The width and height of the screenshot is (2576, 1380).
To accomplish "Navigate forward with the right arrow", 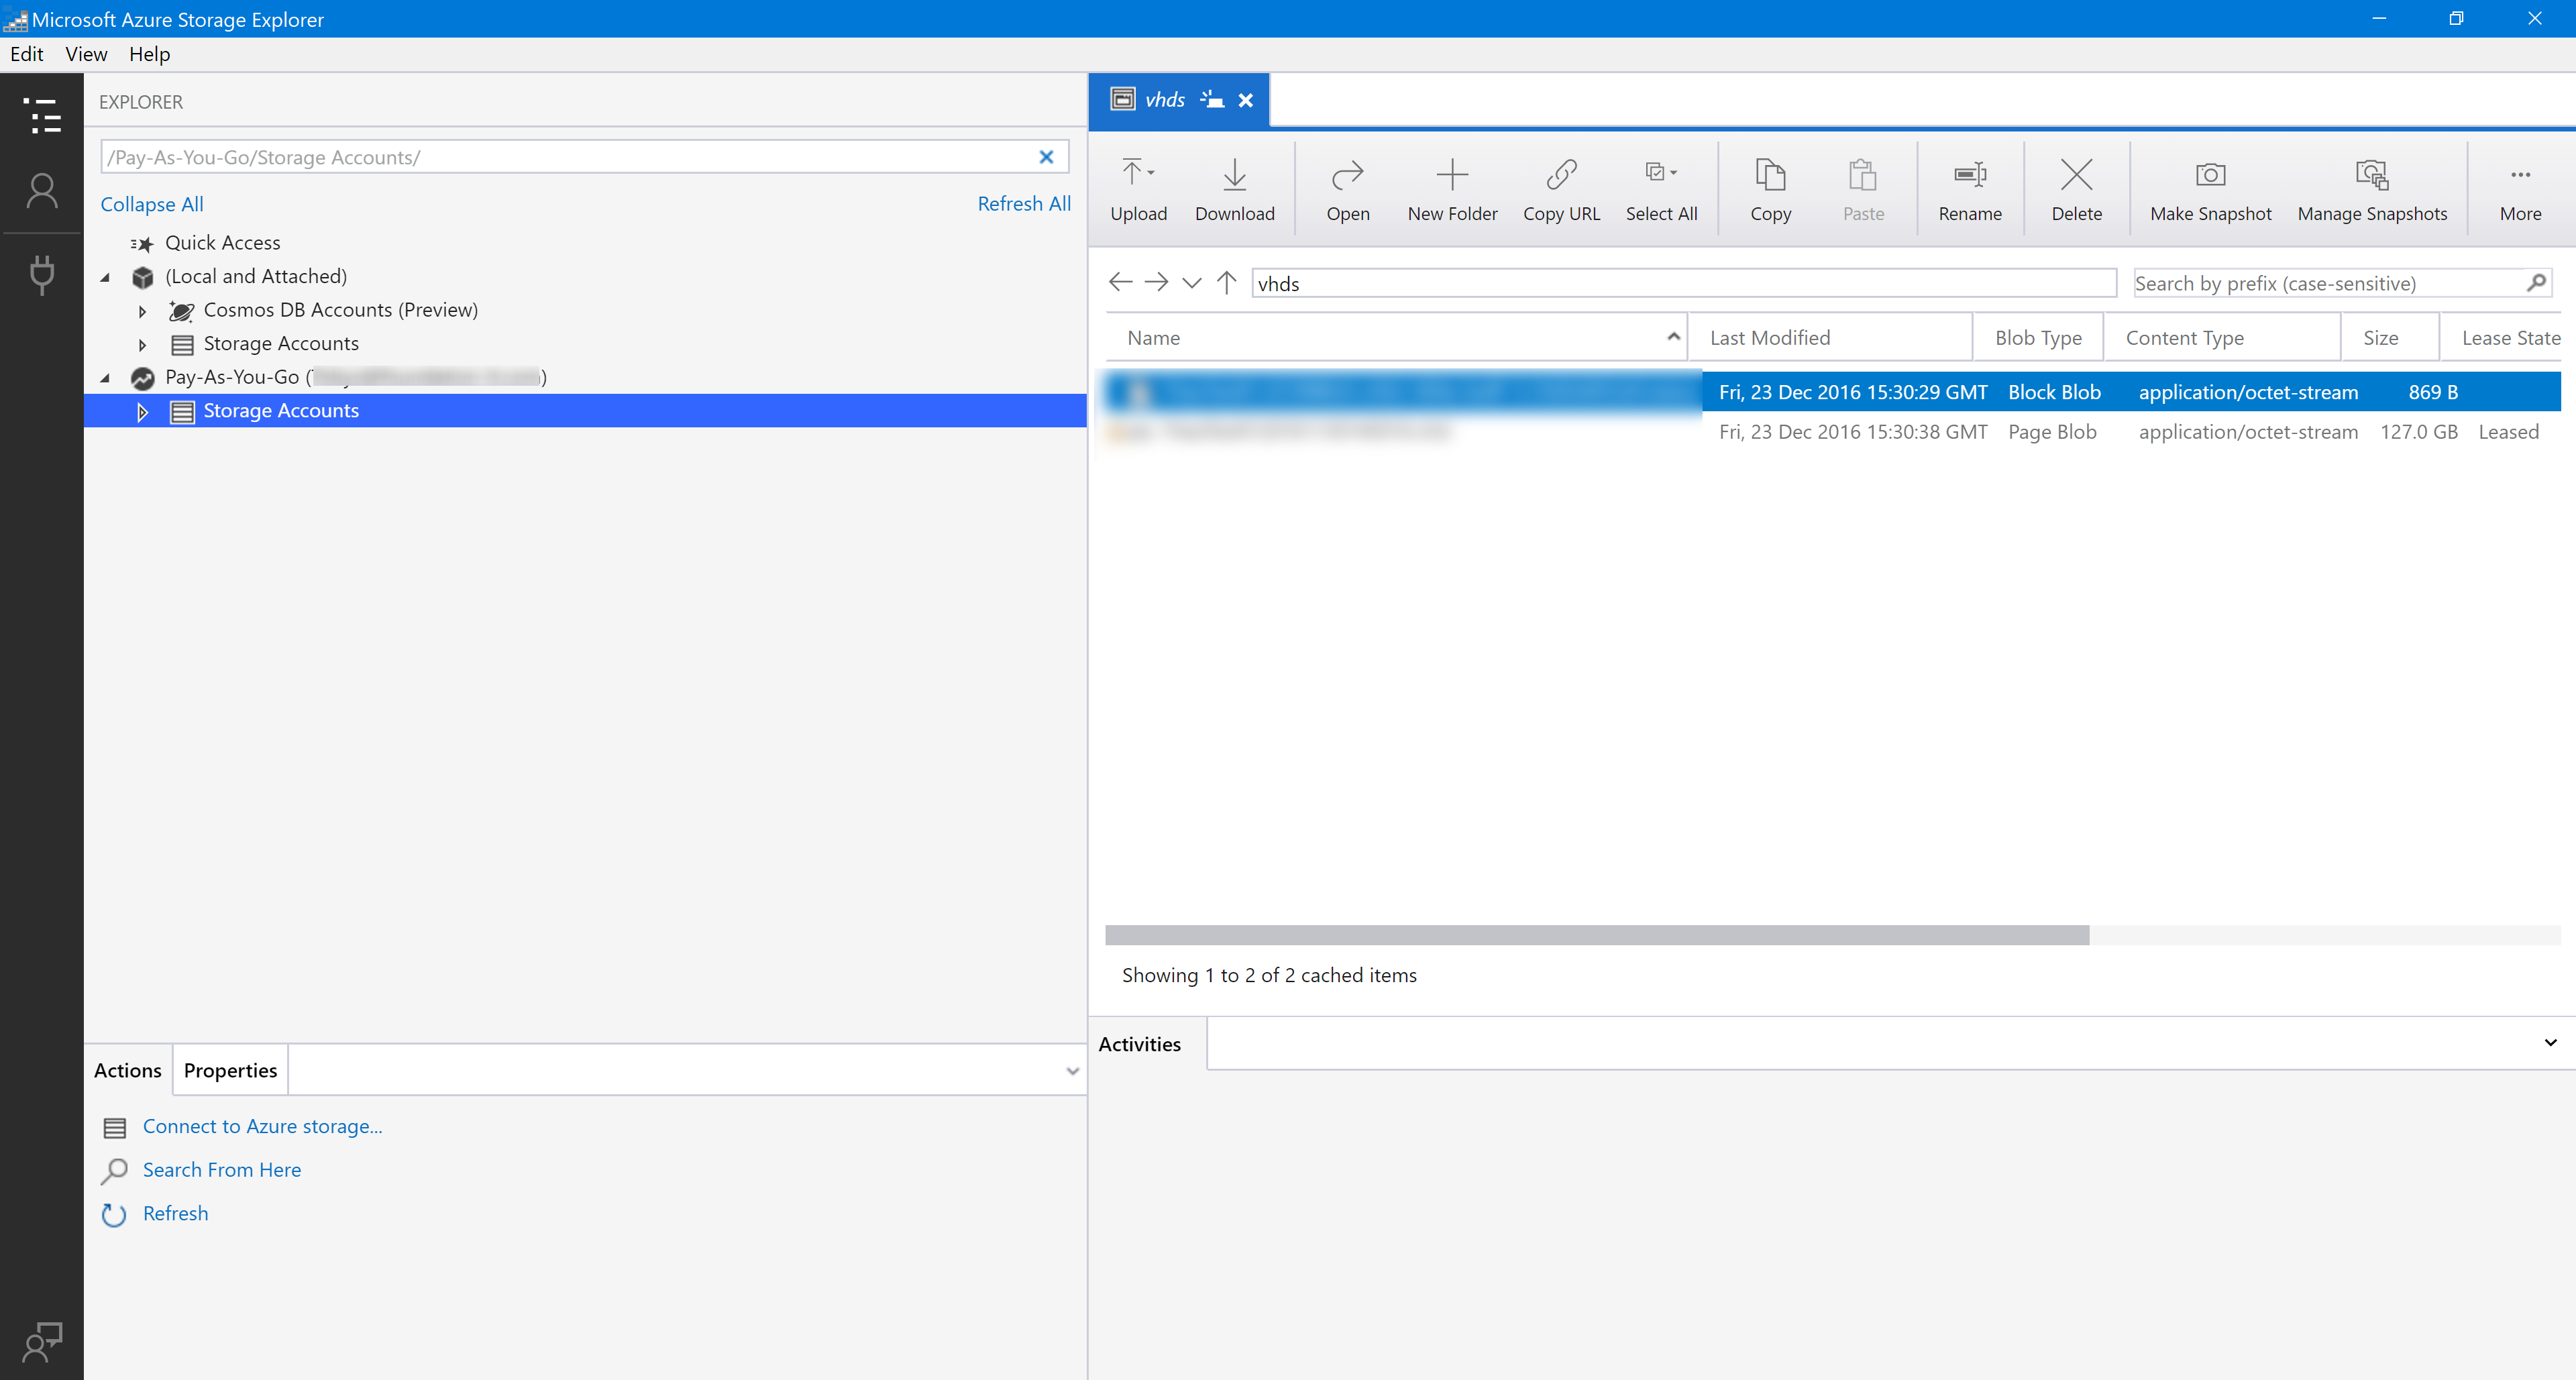I will click(1156, 282).
